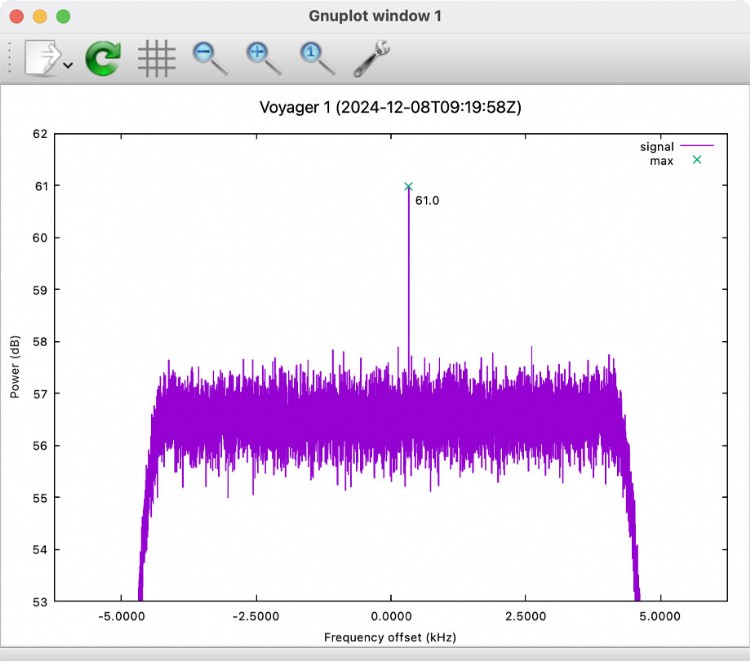Click the '61.0' peak label

click(x=427, y=200)
